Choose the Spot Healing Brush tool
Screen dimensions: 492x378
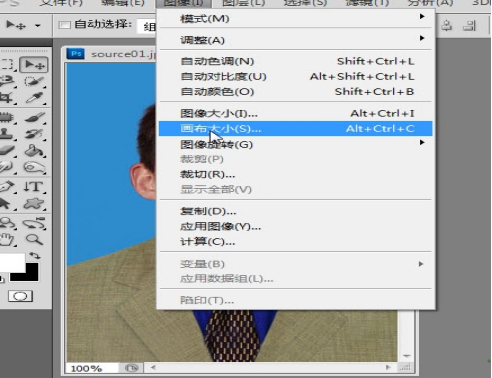(7, 117)
